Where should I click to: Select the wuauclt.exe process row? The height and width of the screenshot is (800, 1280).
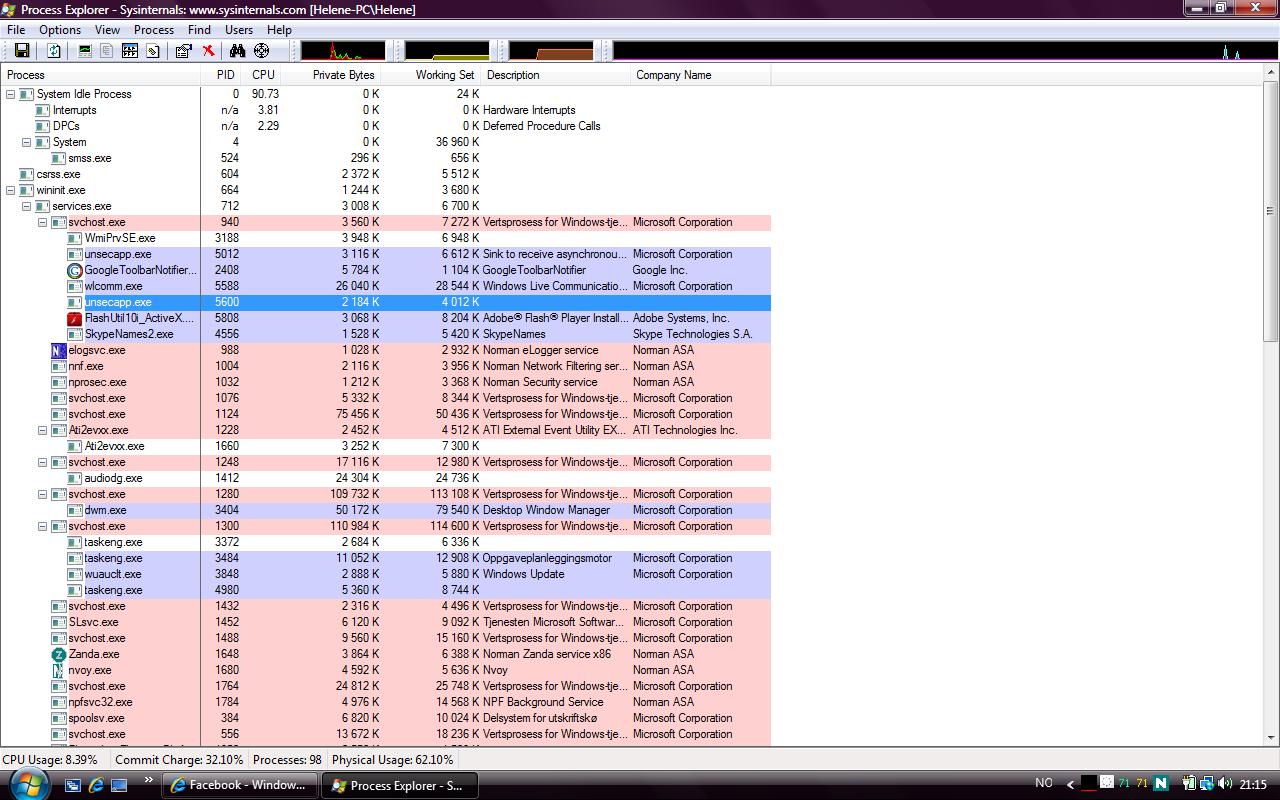[x=386, y=574]
